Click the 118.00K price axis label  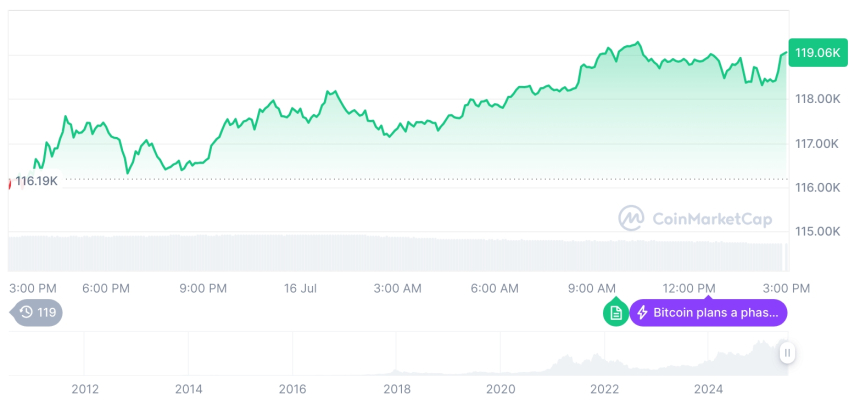point(816,99)
